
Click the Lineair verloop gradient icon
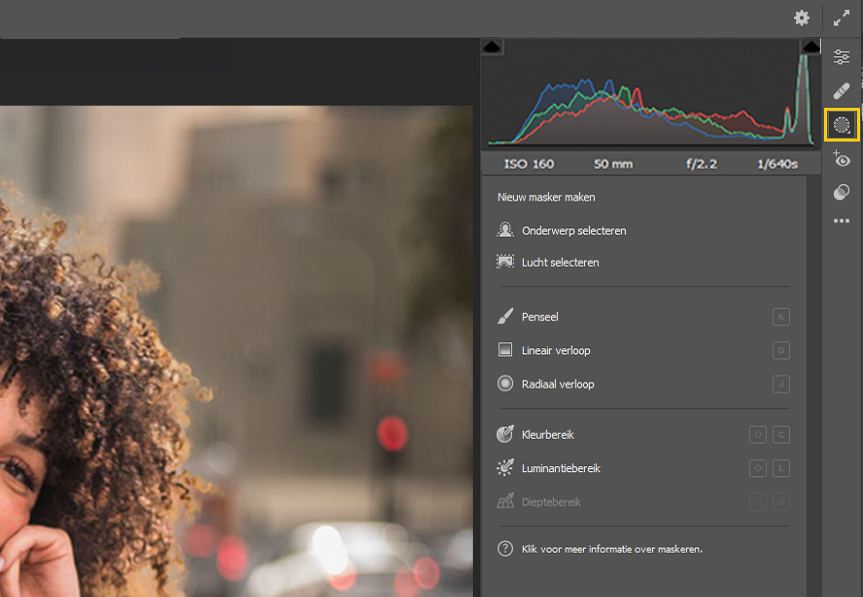click(505, 350)
